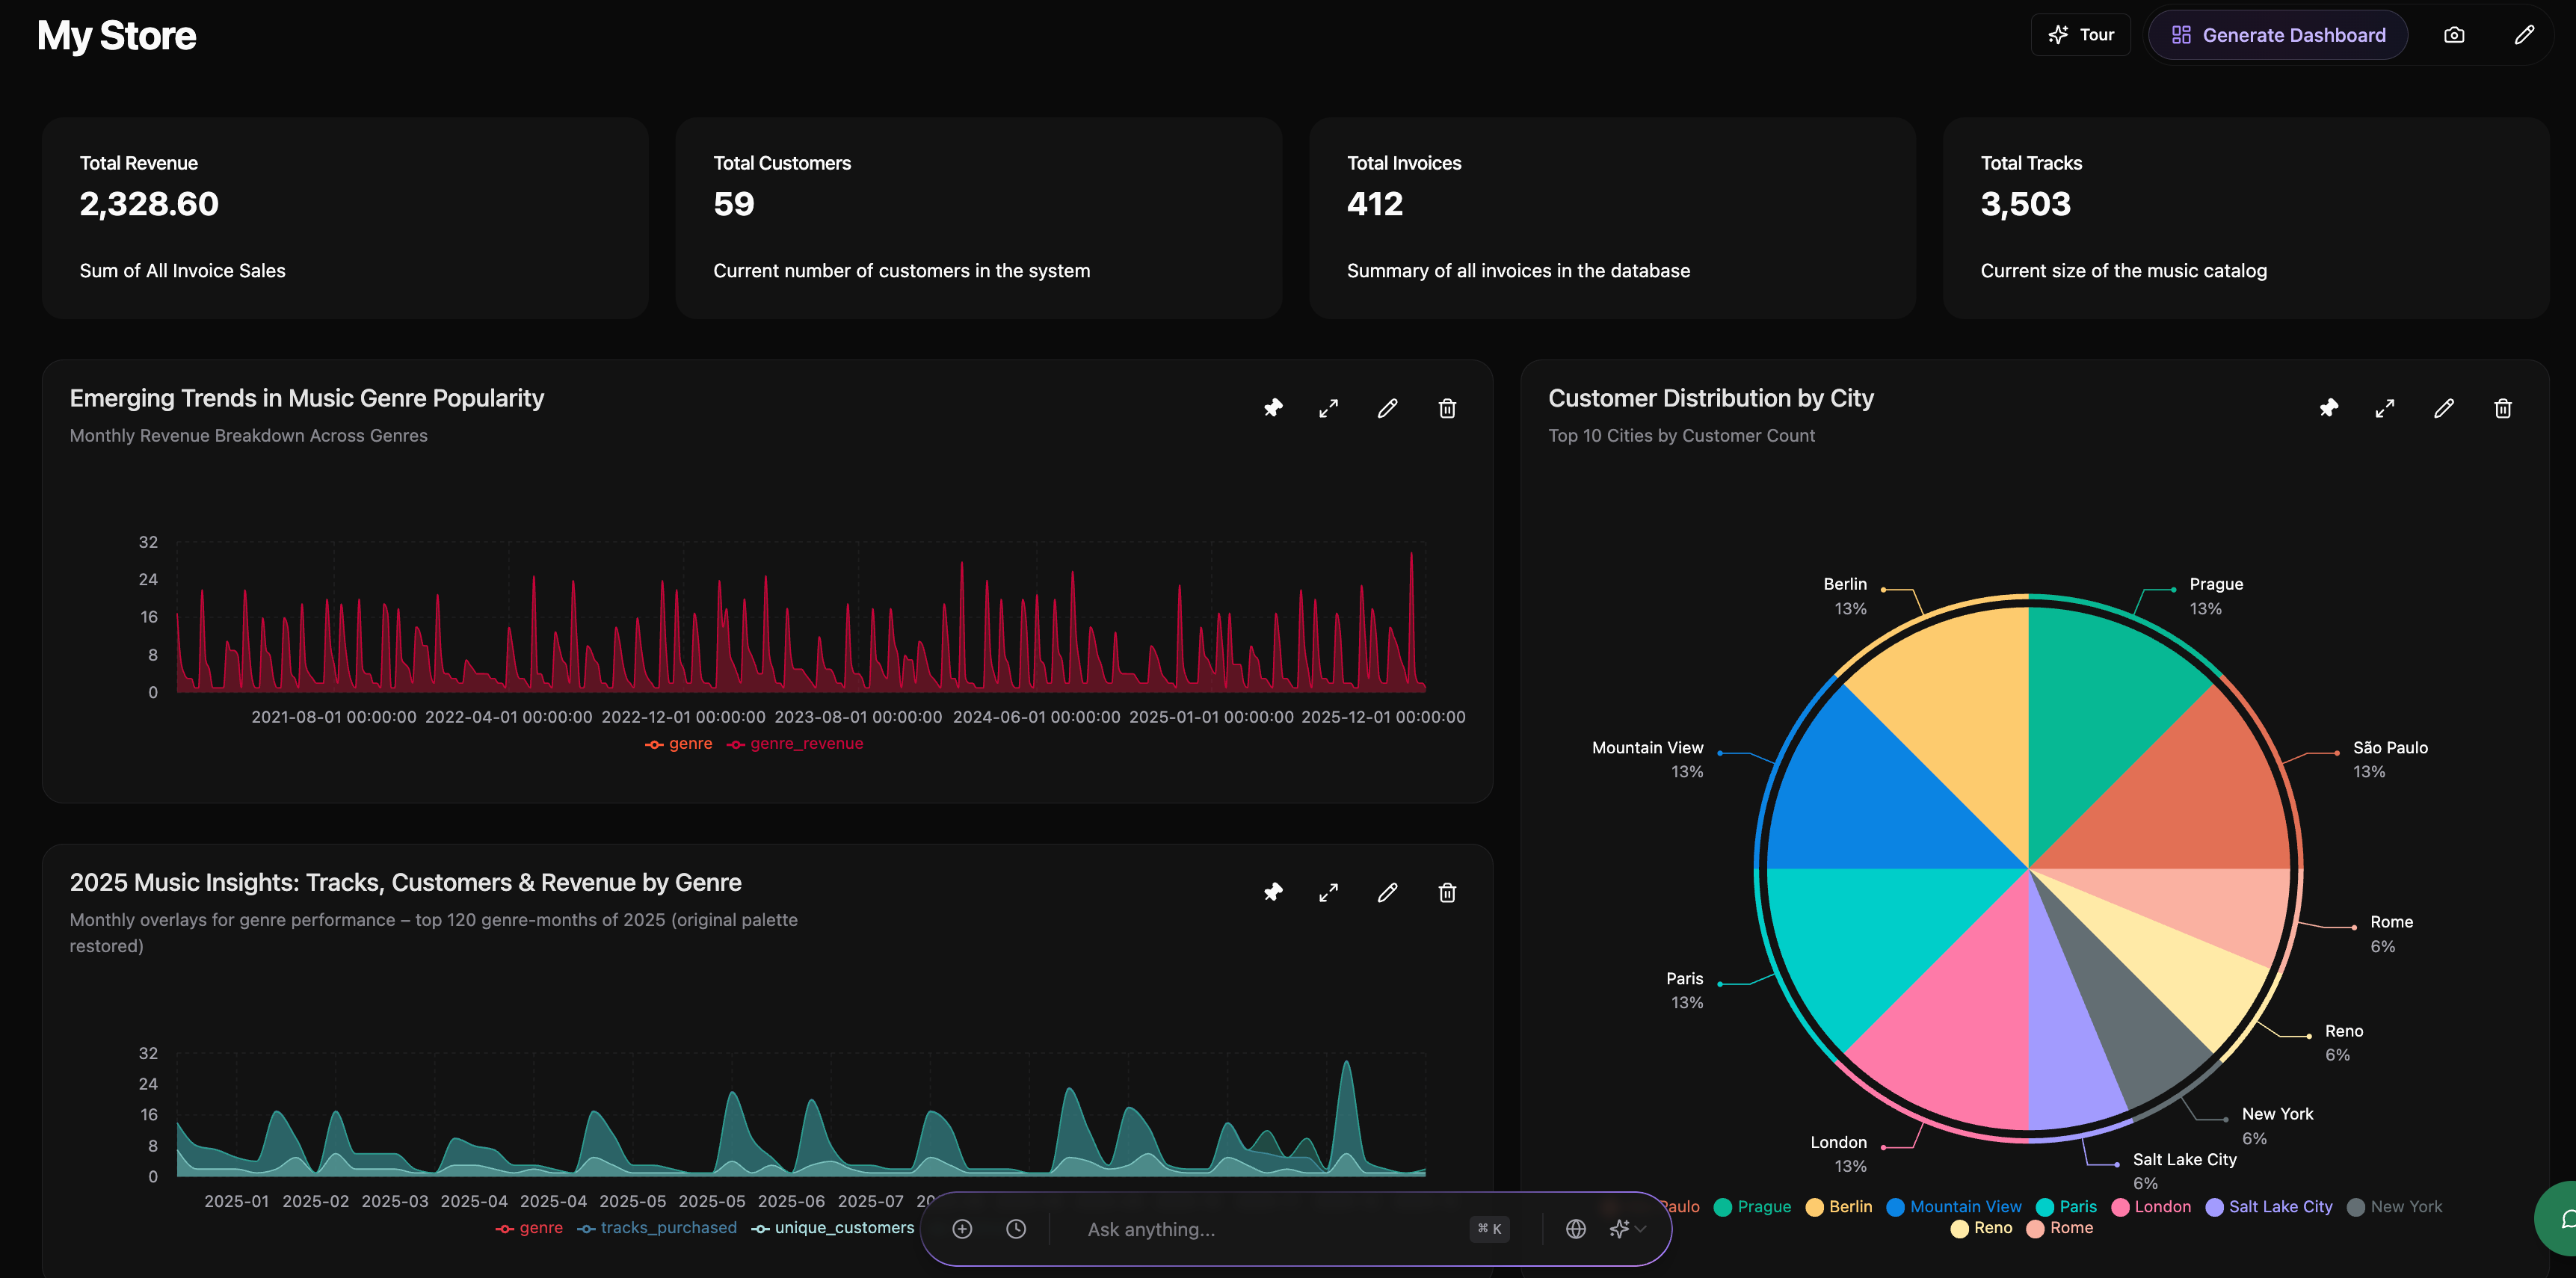Toggle Berlin in the pie chart legend
The height and width of the screenshot is (1278, 2576).
point(1839,1207)
